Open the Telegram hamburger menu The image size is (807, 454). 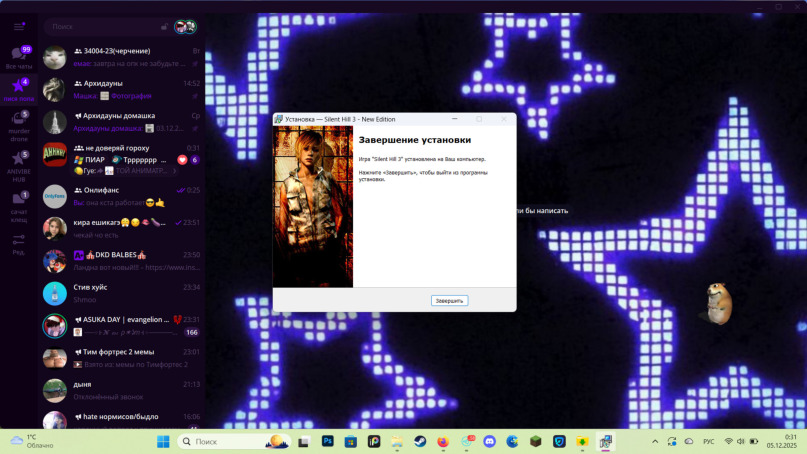[19, 26]
